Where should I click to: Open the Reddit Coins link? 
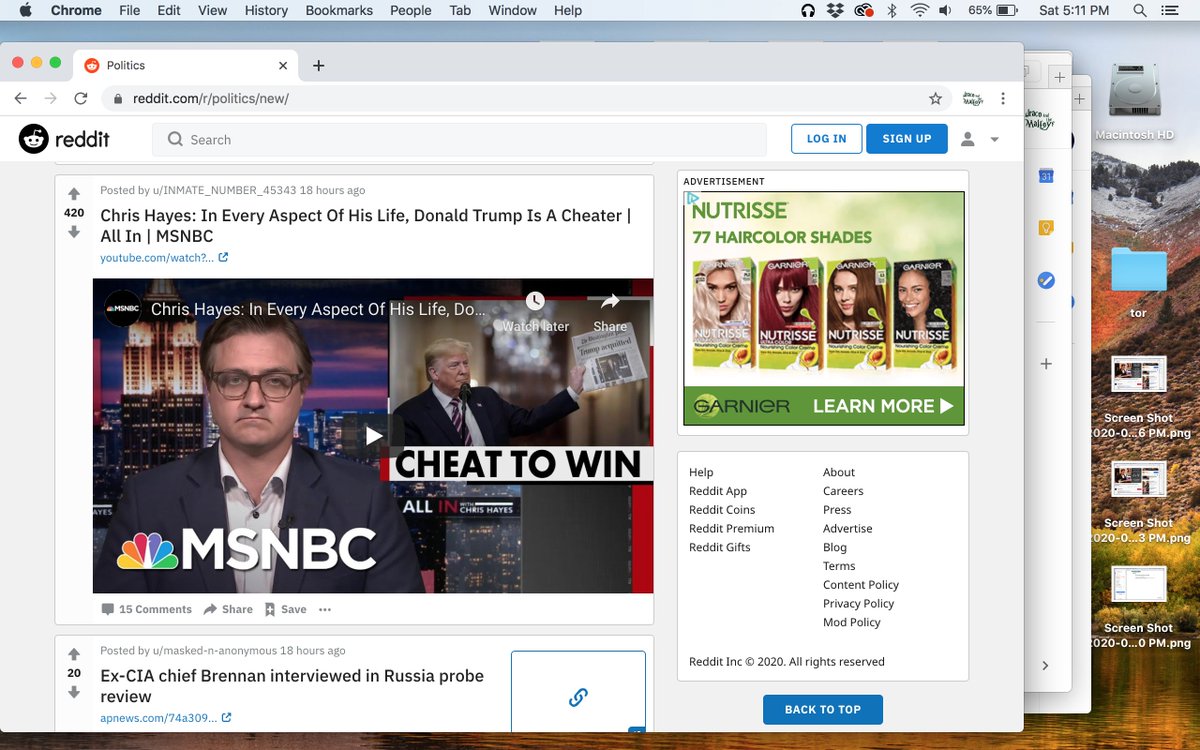722,510
